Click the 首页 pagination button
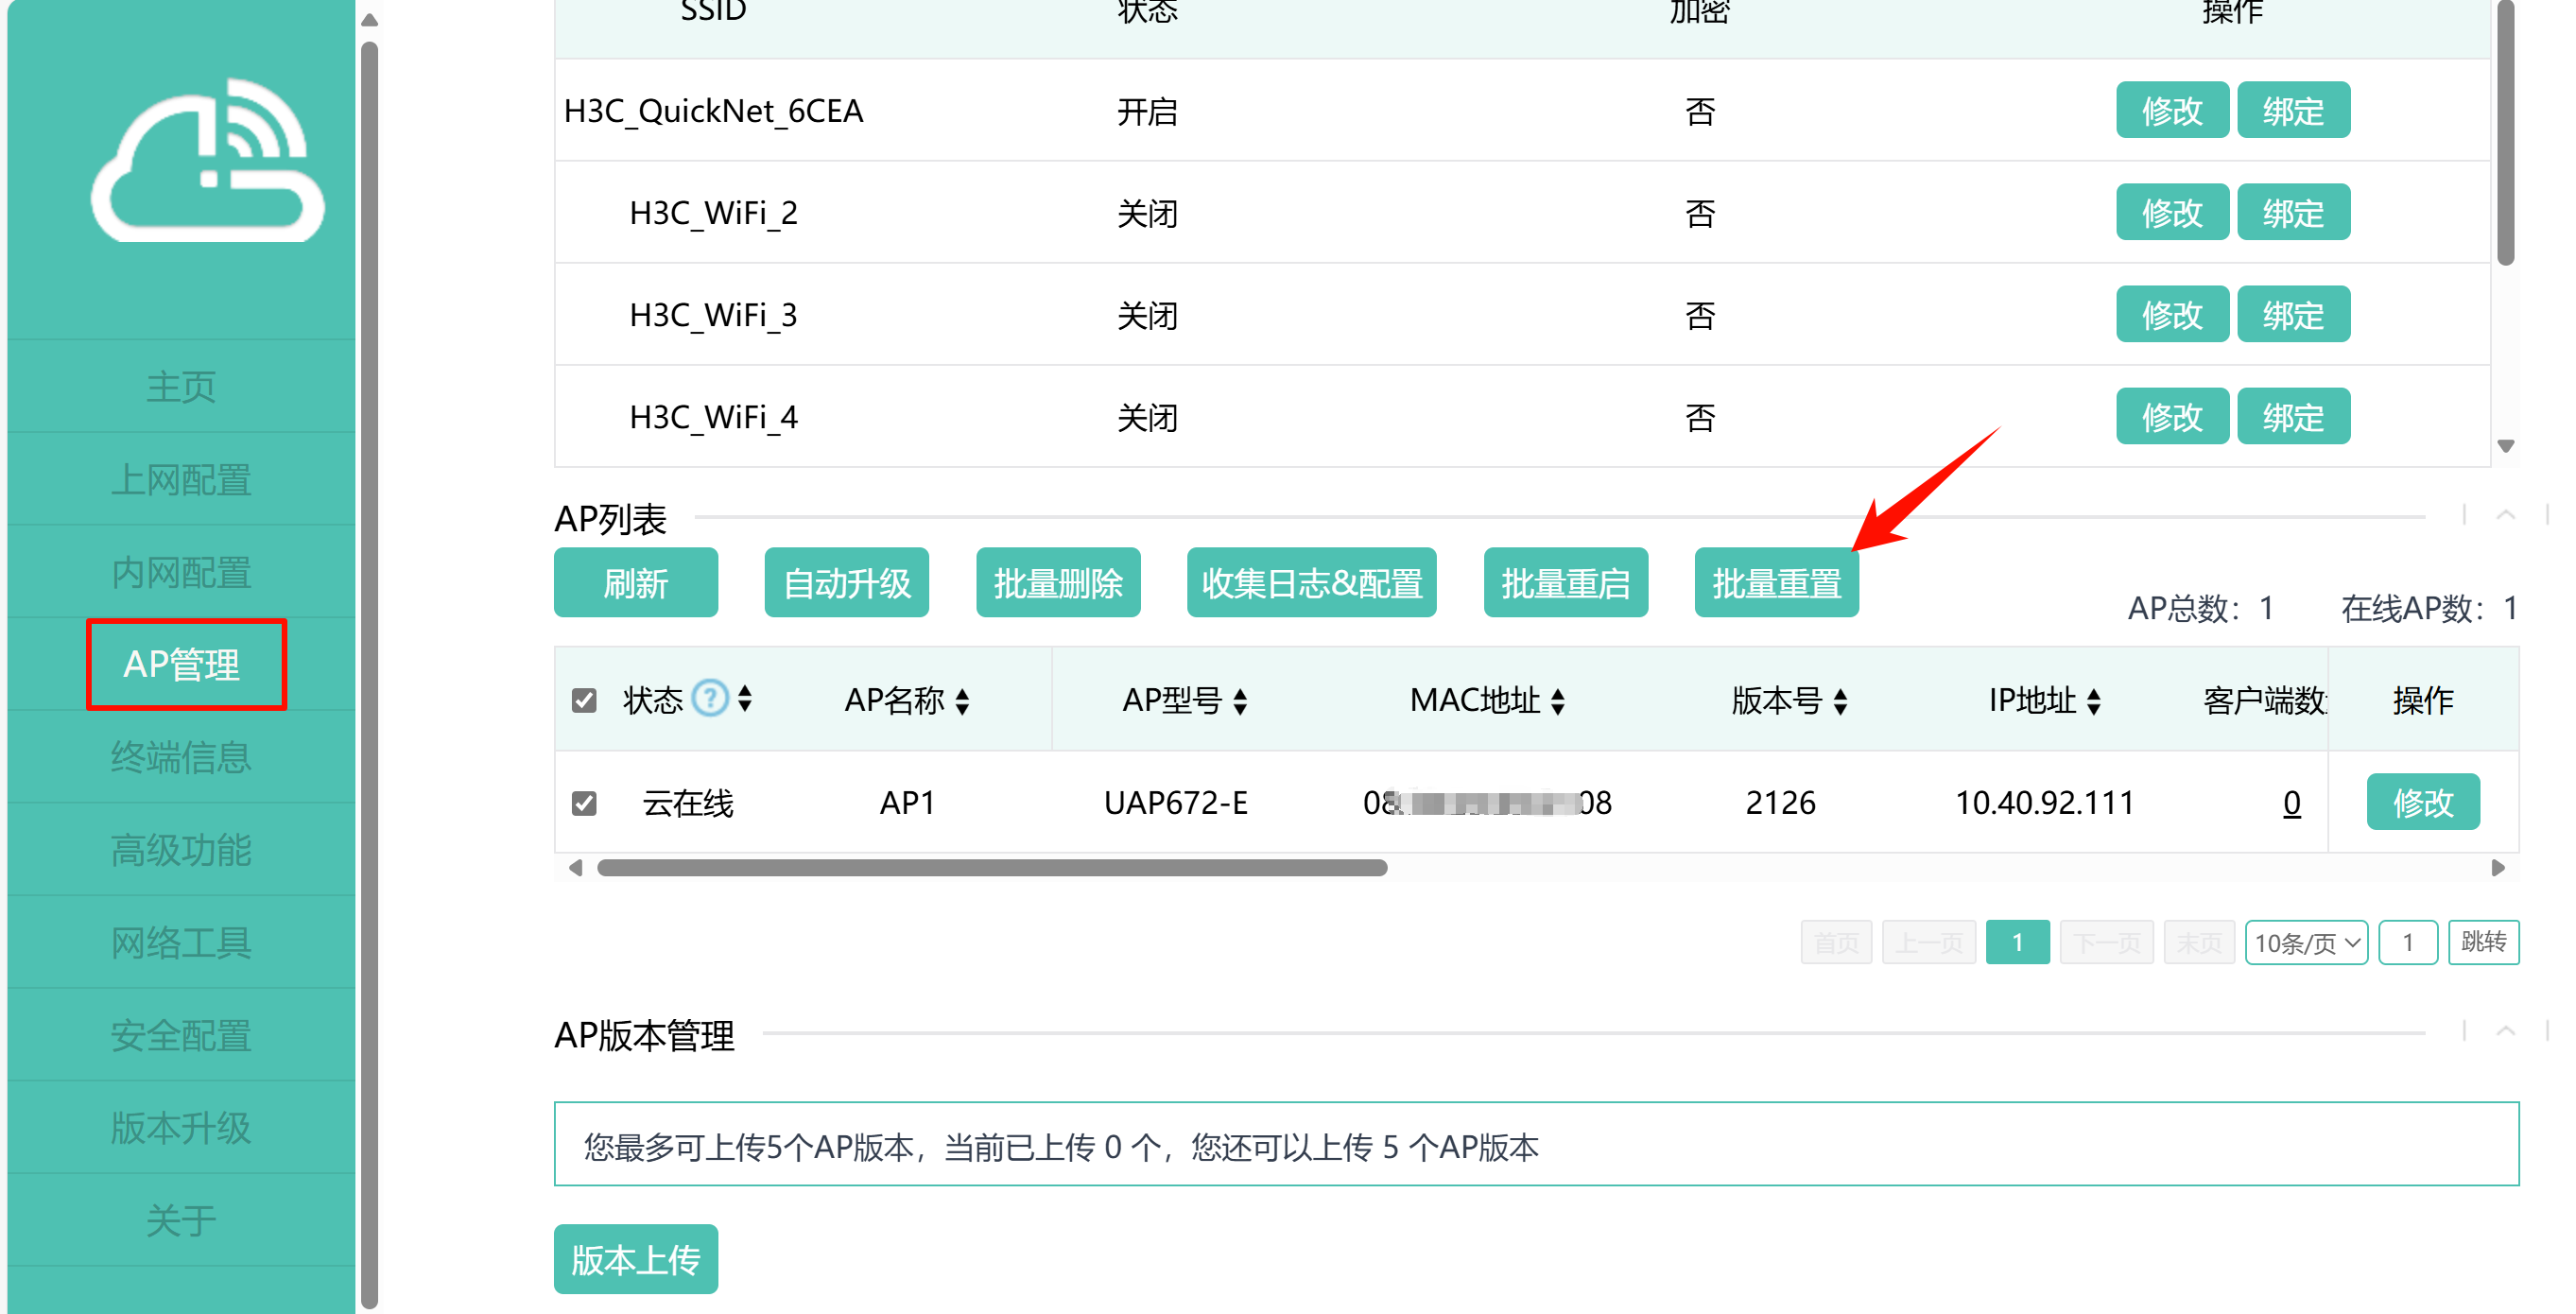This screenshot has height=1314, width=2576. [x=1836, y=942]
